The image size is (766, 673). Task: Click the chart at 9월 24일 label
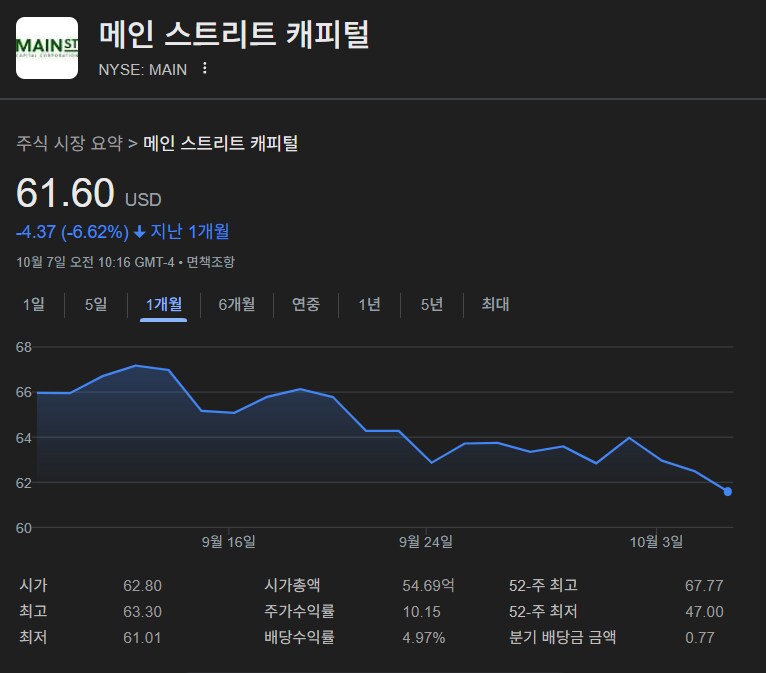coord(426,542)
